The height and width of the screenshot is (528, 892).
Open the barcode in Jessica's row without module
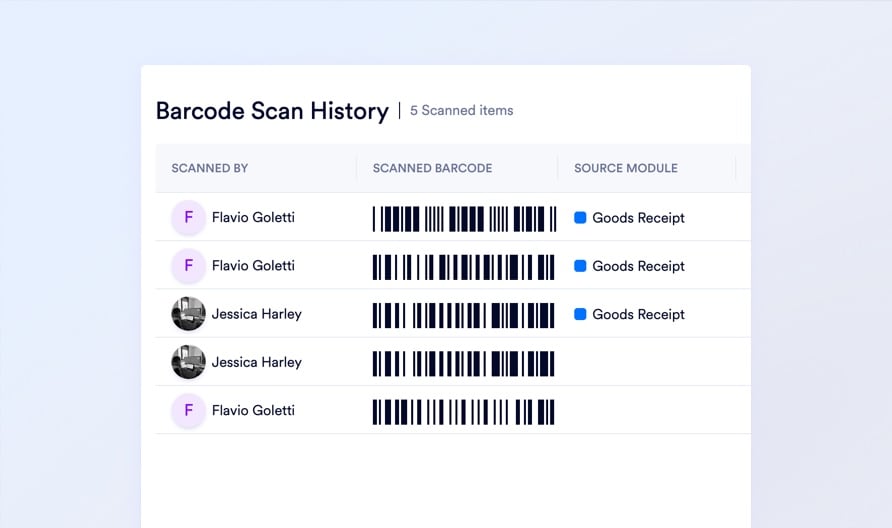pos(464,364)
